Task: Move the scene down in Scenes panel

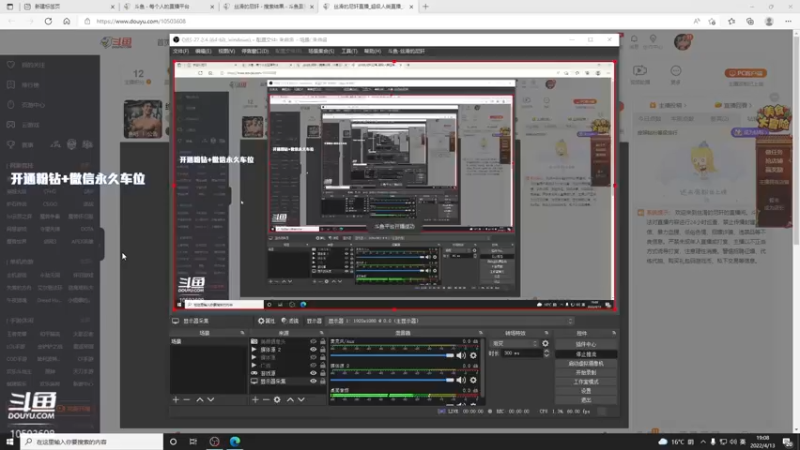Action: [x=211, y=399]
